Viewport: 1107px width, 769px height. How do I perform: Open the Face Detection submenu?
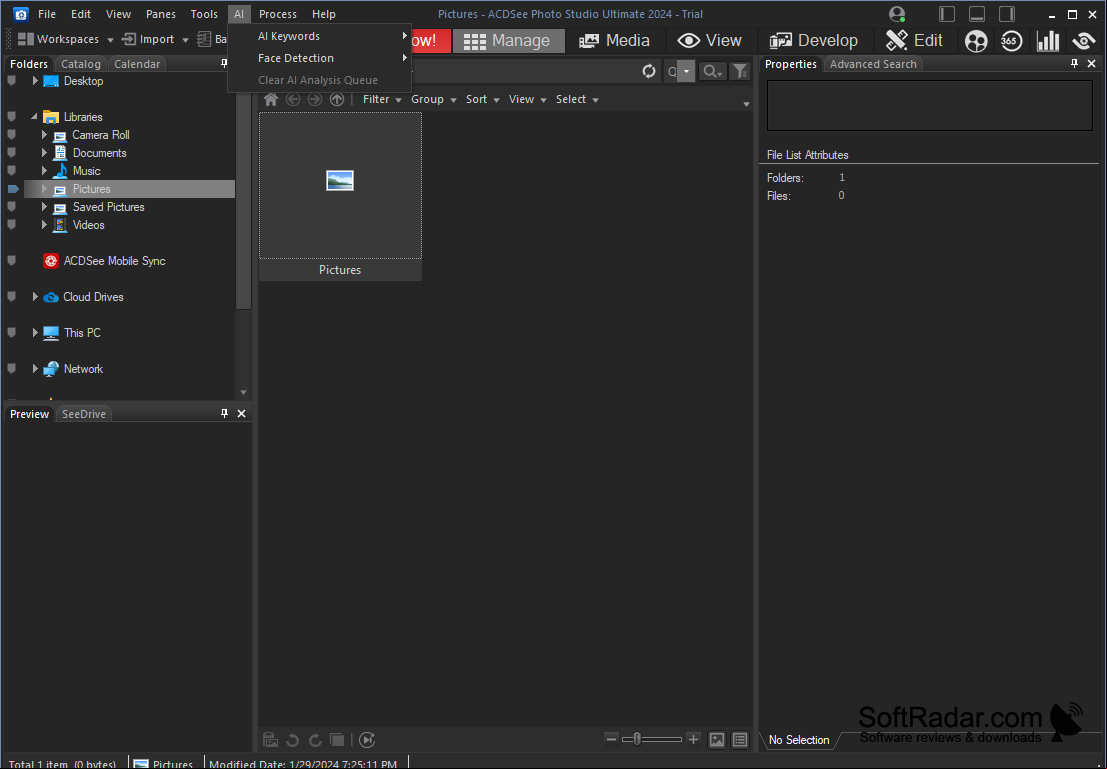pos(319,58)
